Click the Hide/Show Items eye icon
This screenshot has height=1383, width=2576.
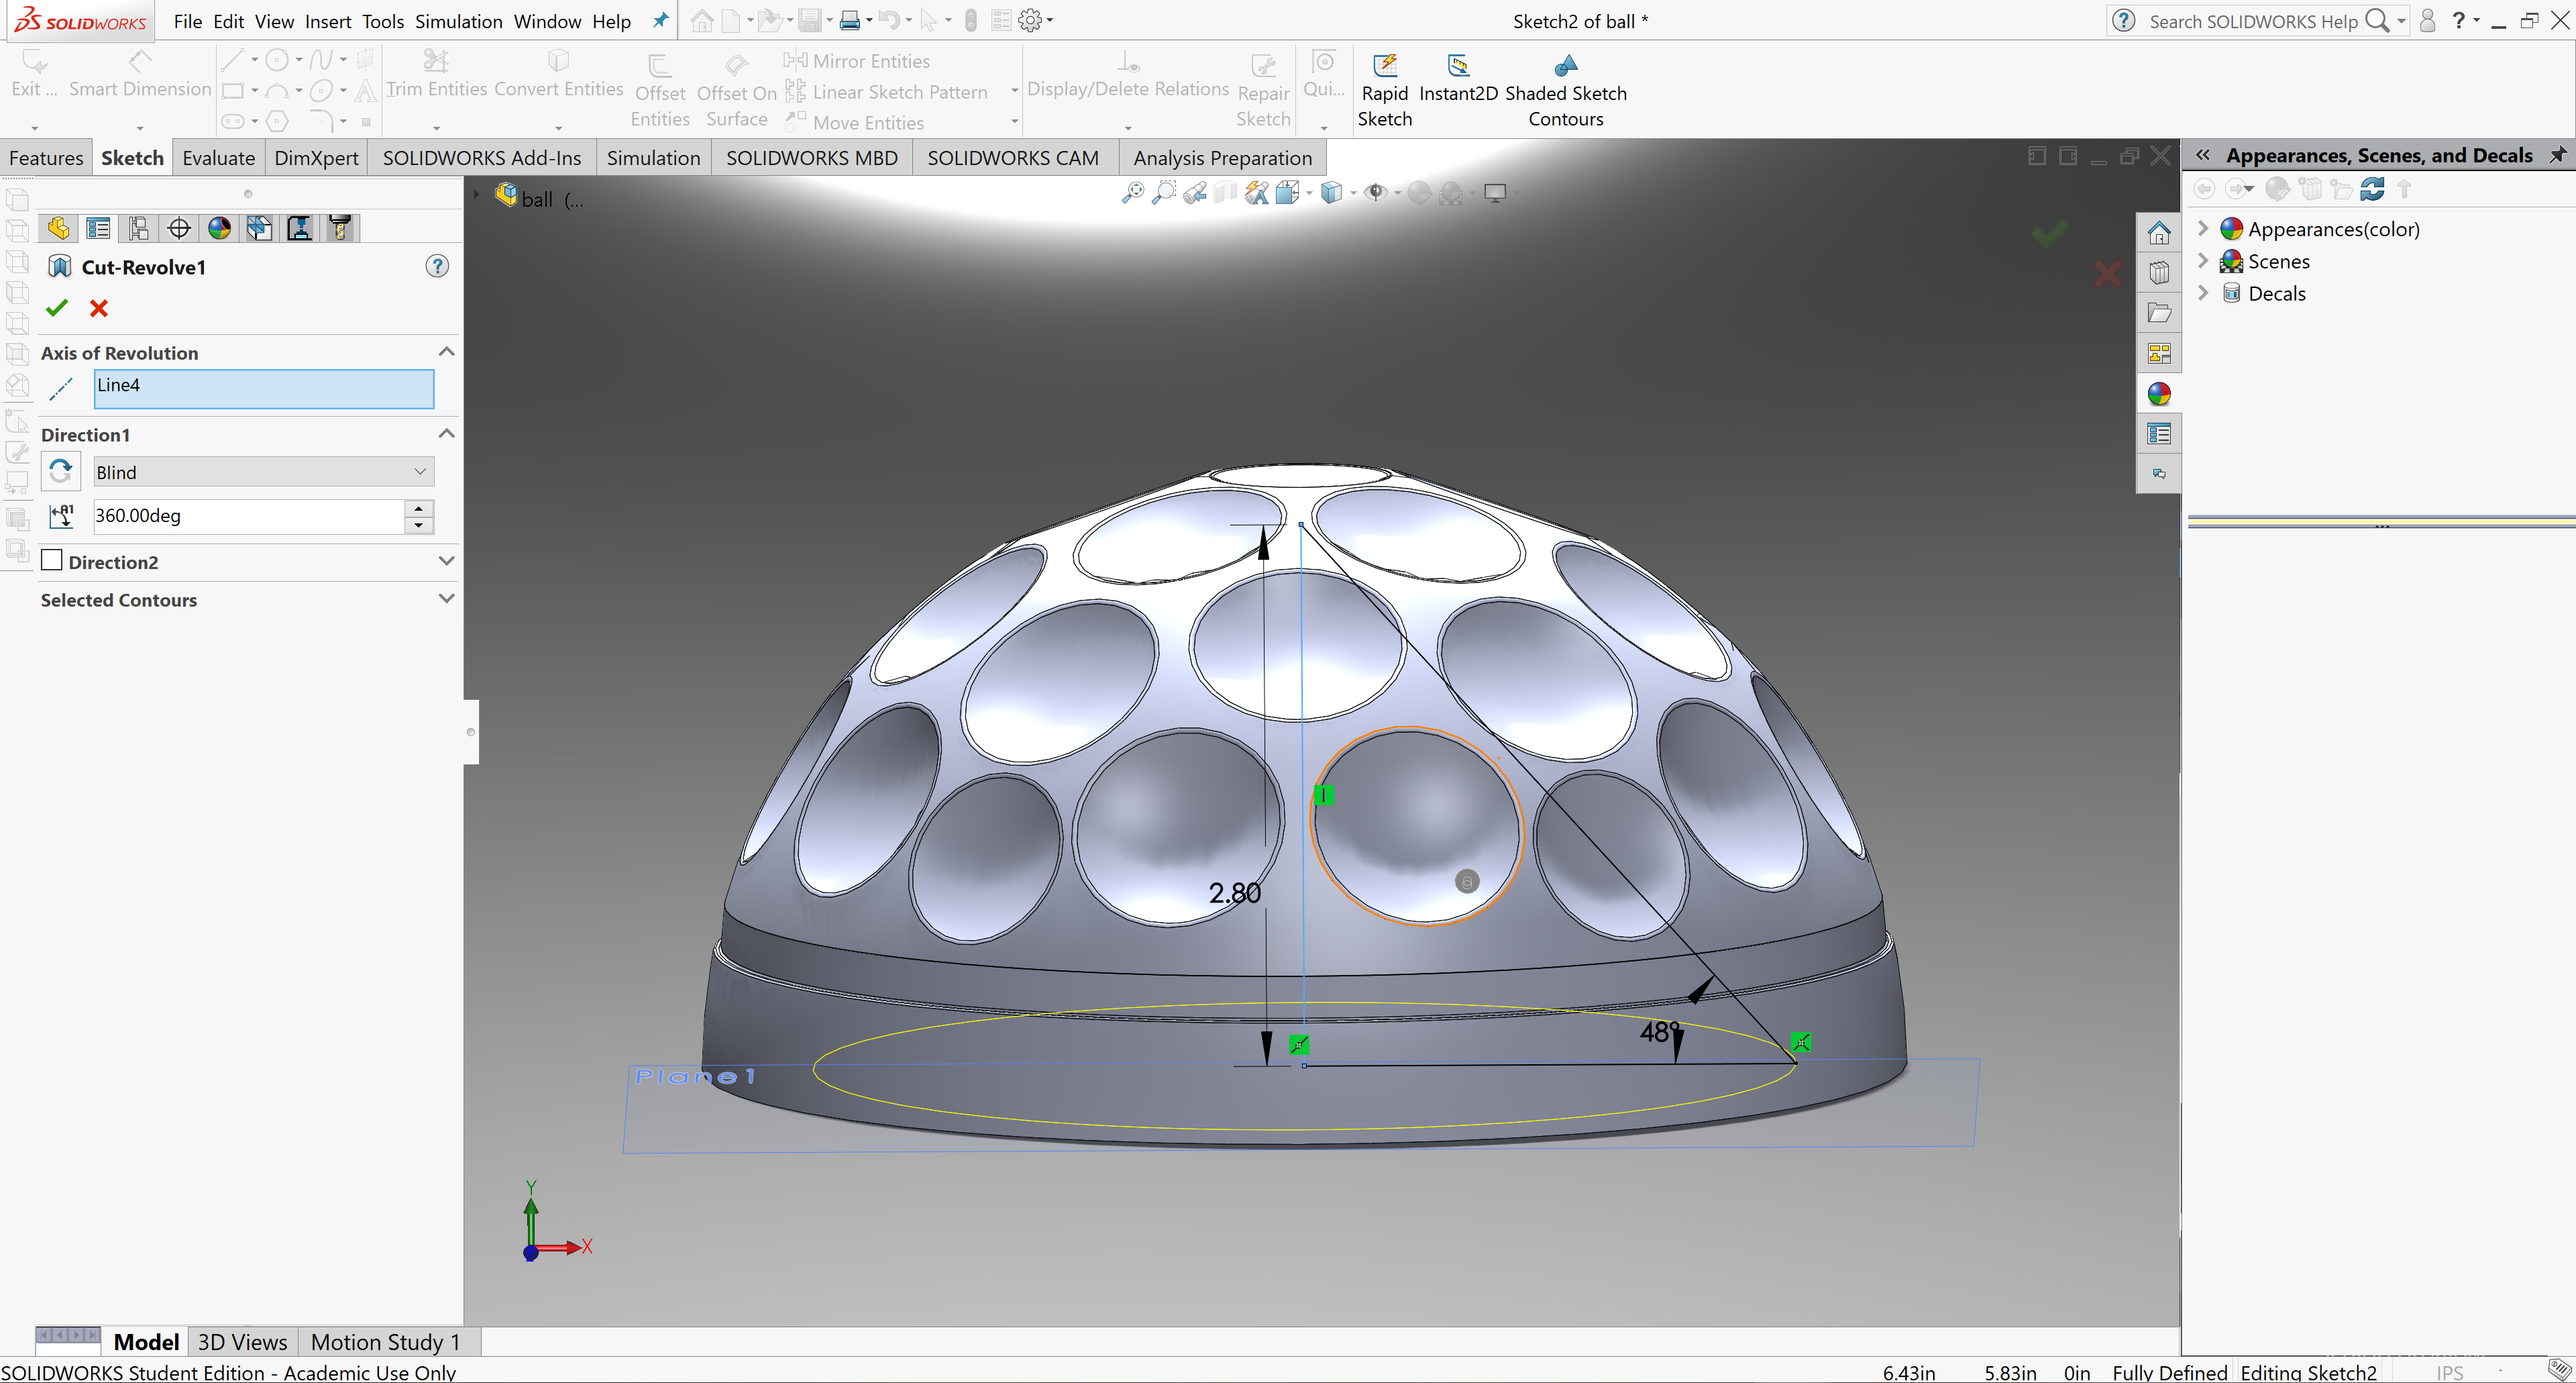click(1376, 192)
